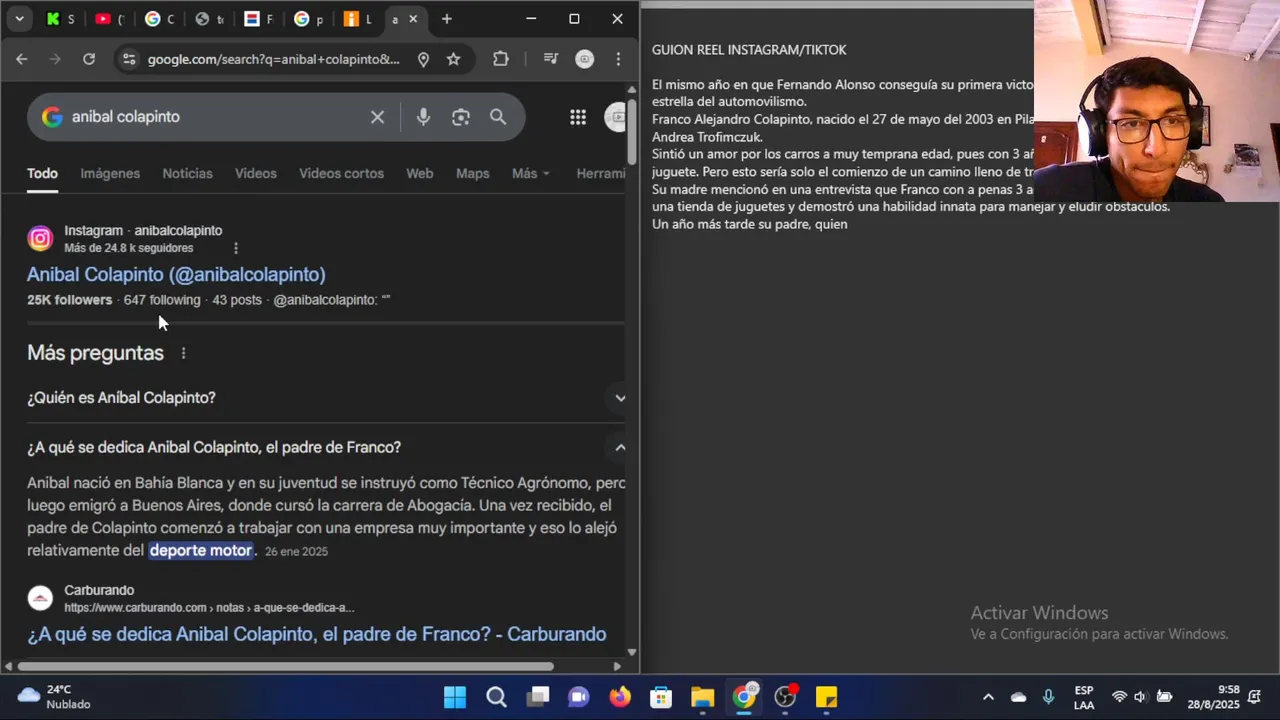Reload the Google search page
The image size is (1280, 720).
pyautogui.click(x=89, y=59)
